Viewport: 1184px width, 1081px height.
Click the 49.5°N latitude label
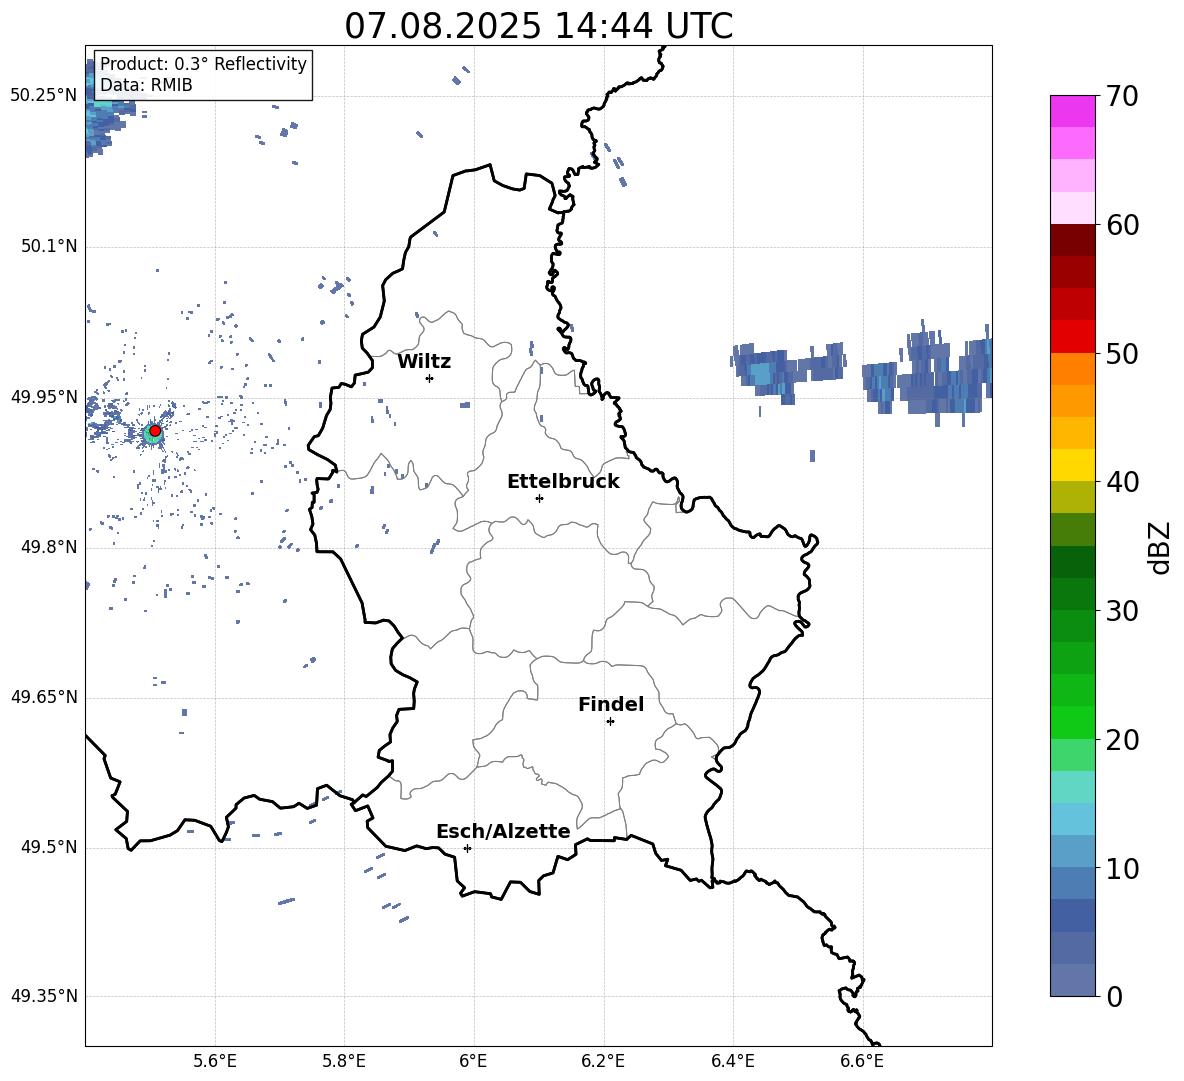pos(49,848)
